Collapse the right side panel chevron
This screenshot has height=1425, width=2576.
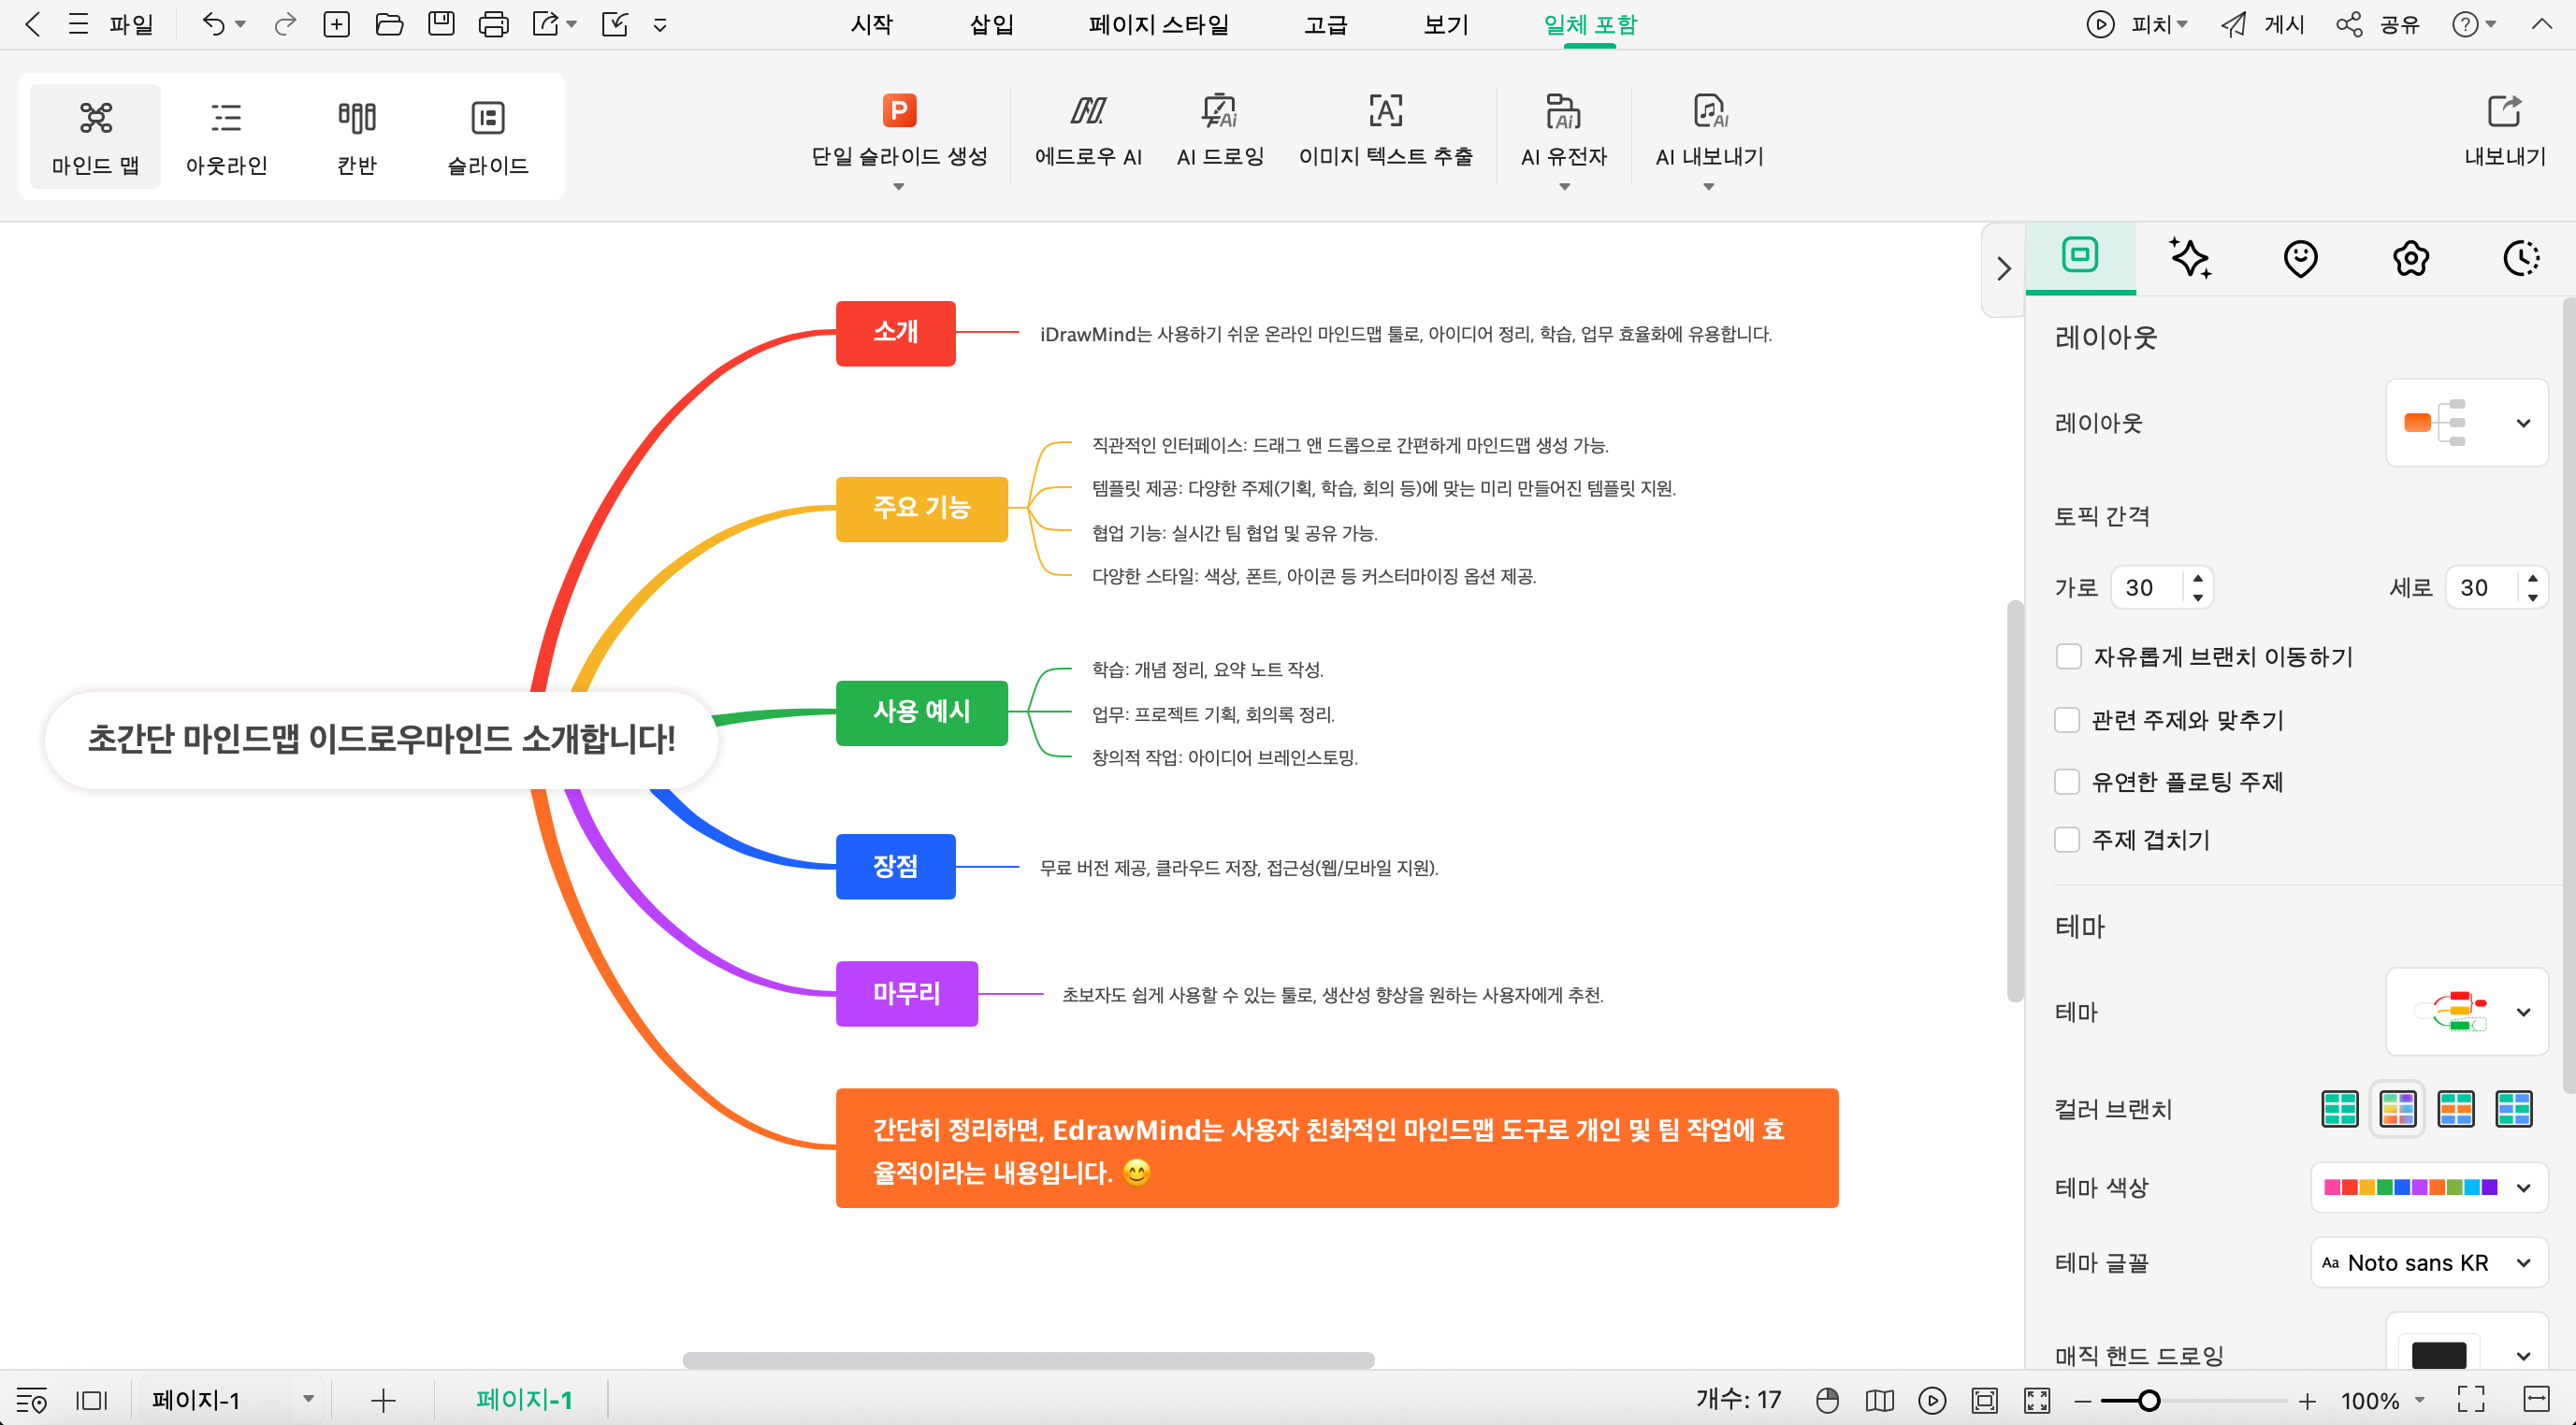point(2003,269)
